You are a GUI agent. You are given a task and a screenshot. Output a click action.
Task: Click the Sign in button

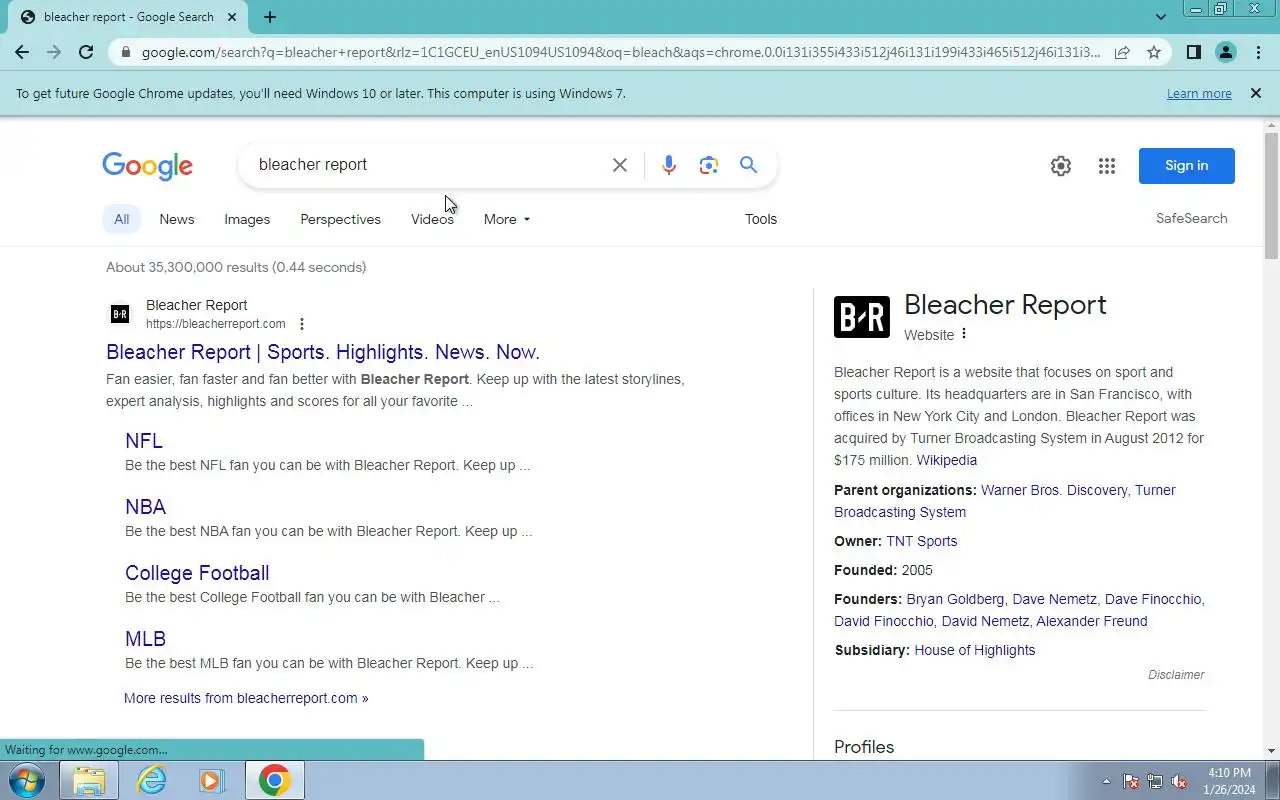point(1186,166)
